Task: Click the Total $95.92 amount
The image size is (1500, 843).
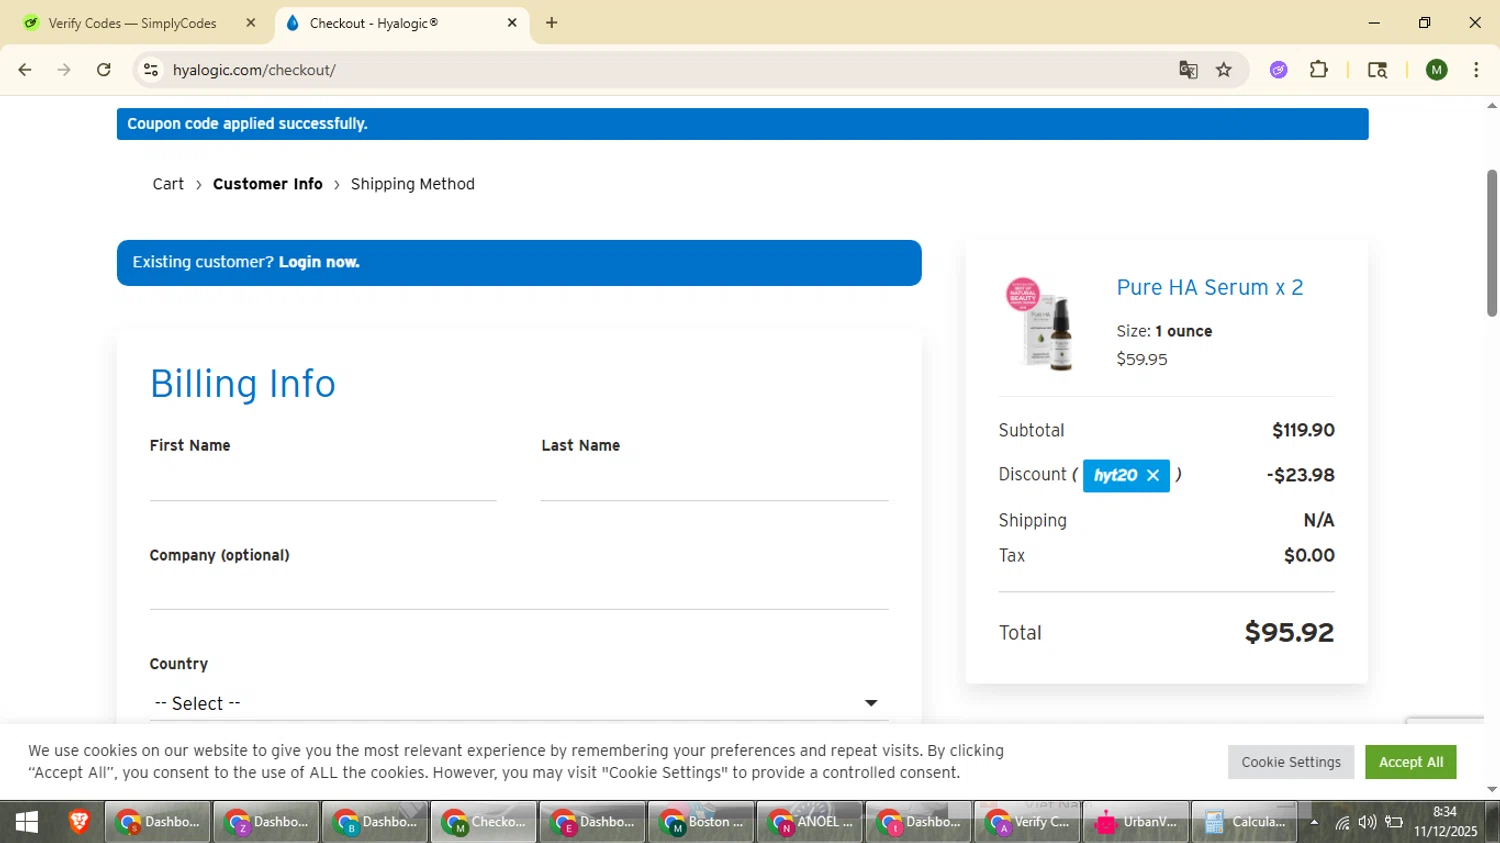Action: [x=1289, y=632]
